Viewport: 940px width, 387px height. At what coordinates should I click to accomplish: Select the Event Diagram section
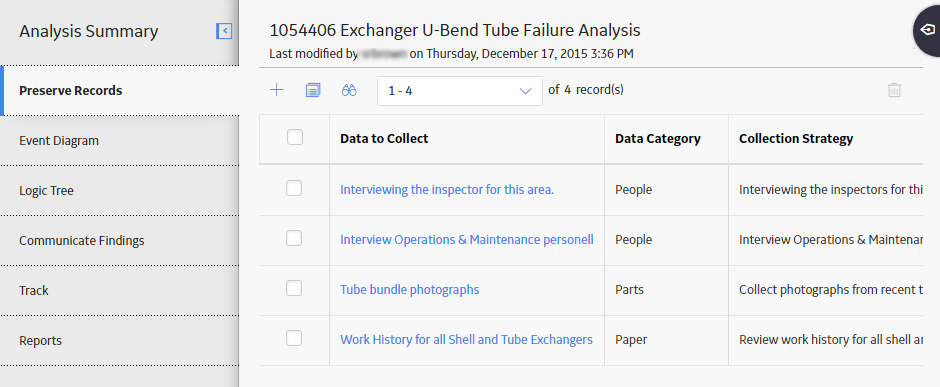click(x=120, y=141)
